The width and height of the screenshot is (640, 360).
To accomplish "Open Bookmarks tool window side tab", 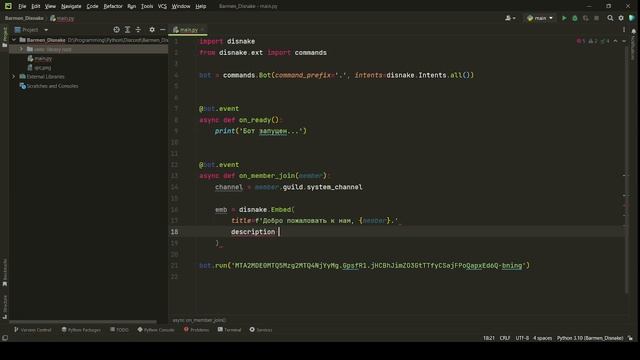I will coord(5,272).
